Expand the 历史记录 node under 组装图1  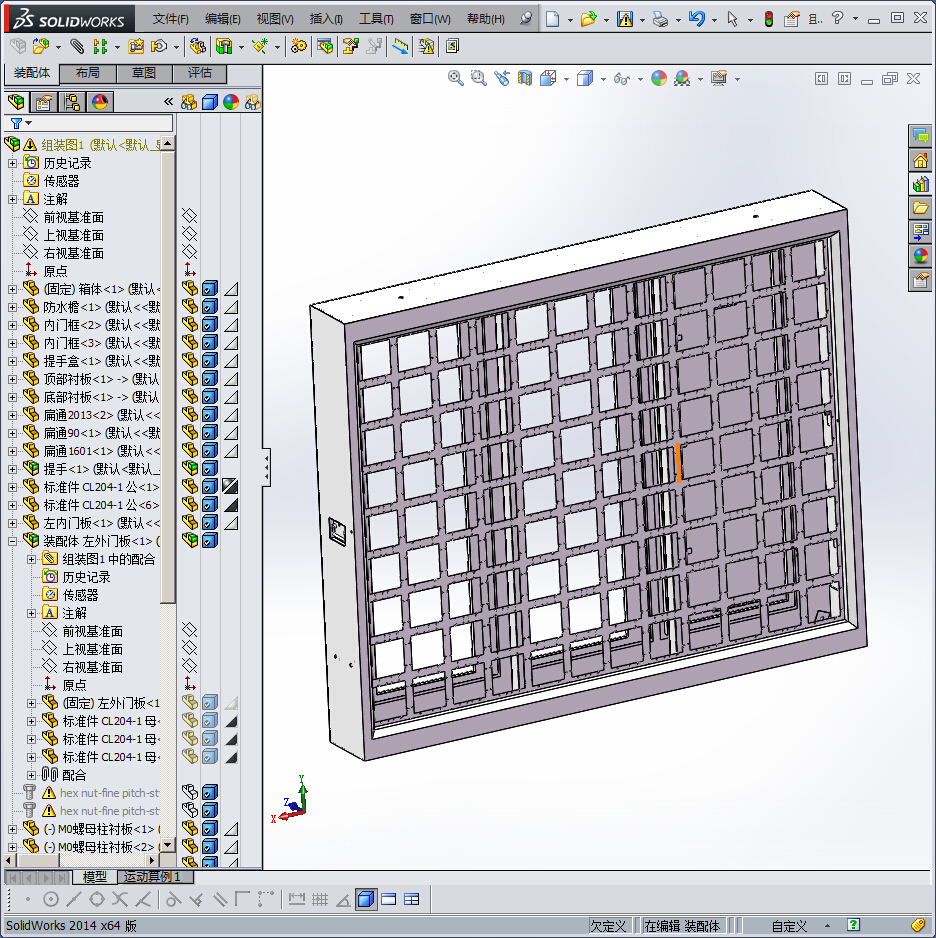pyautogui.click(x=13, y=163)
